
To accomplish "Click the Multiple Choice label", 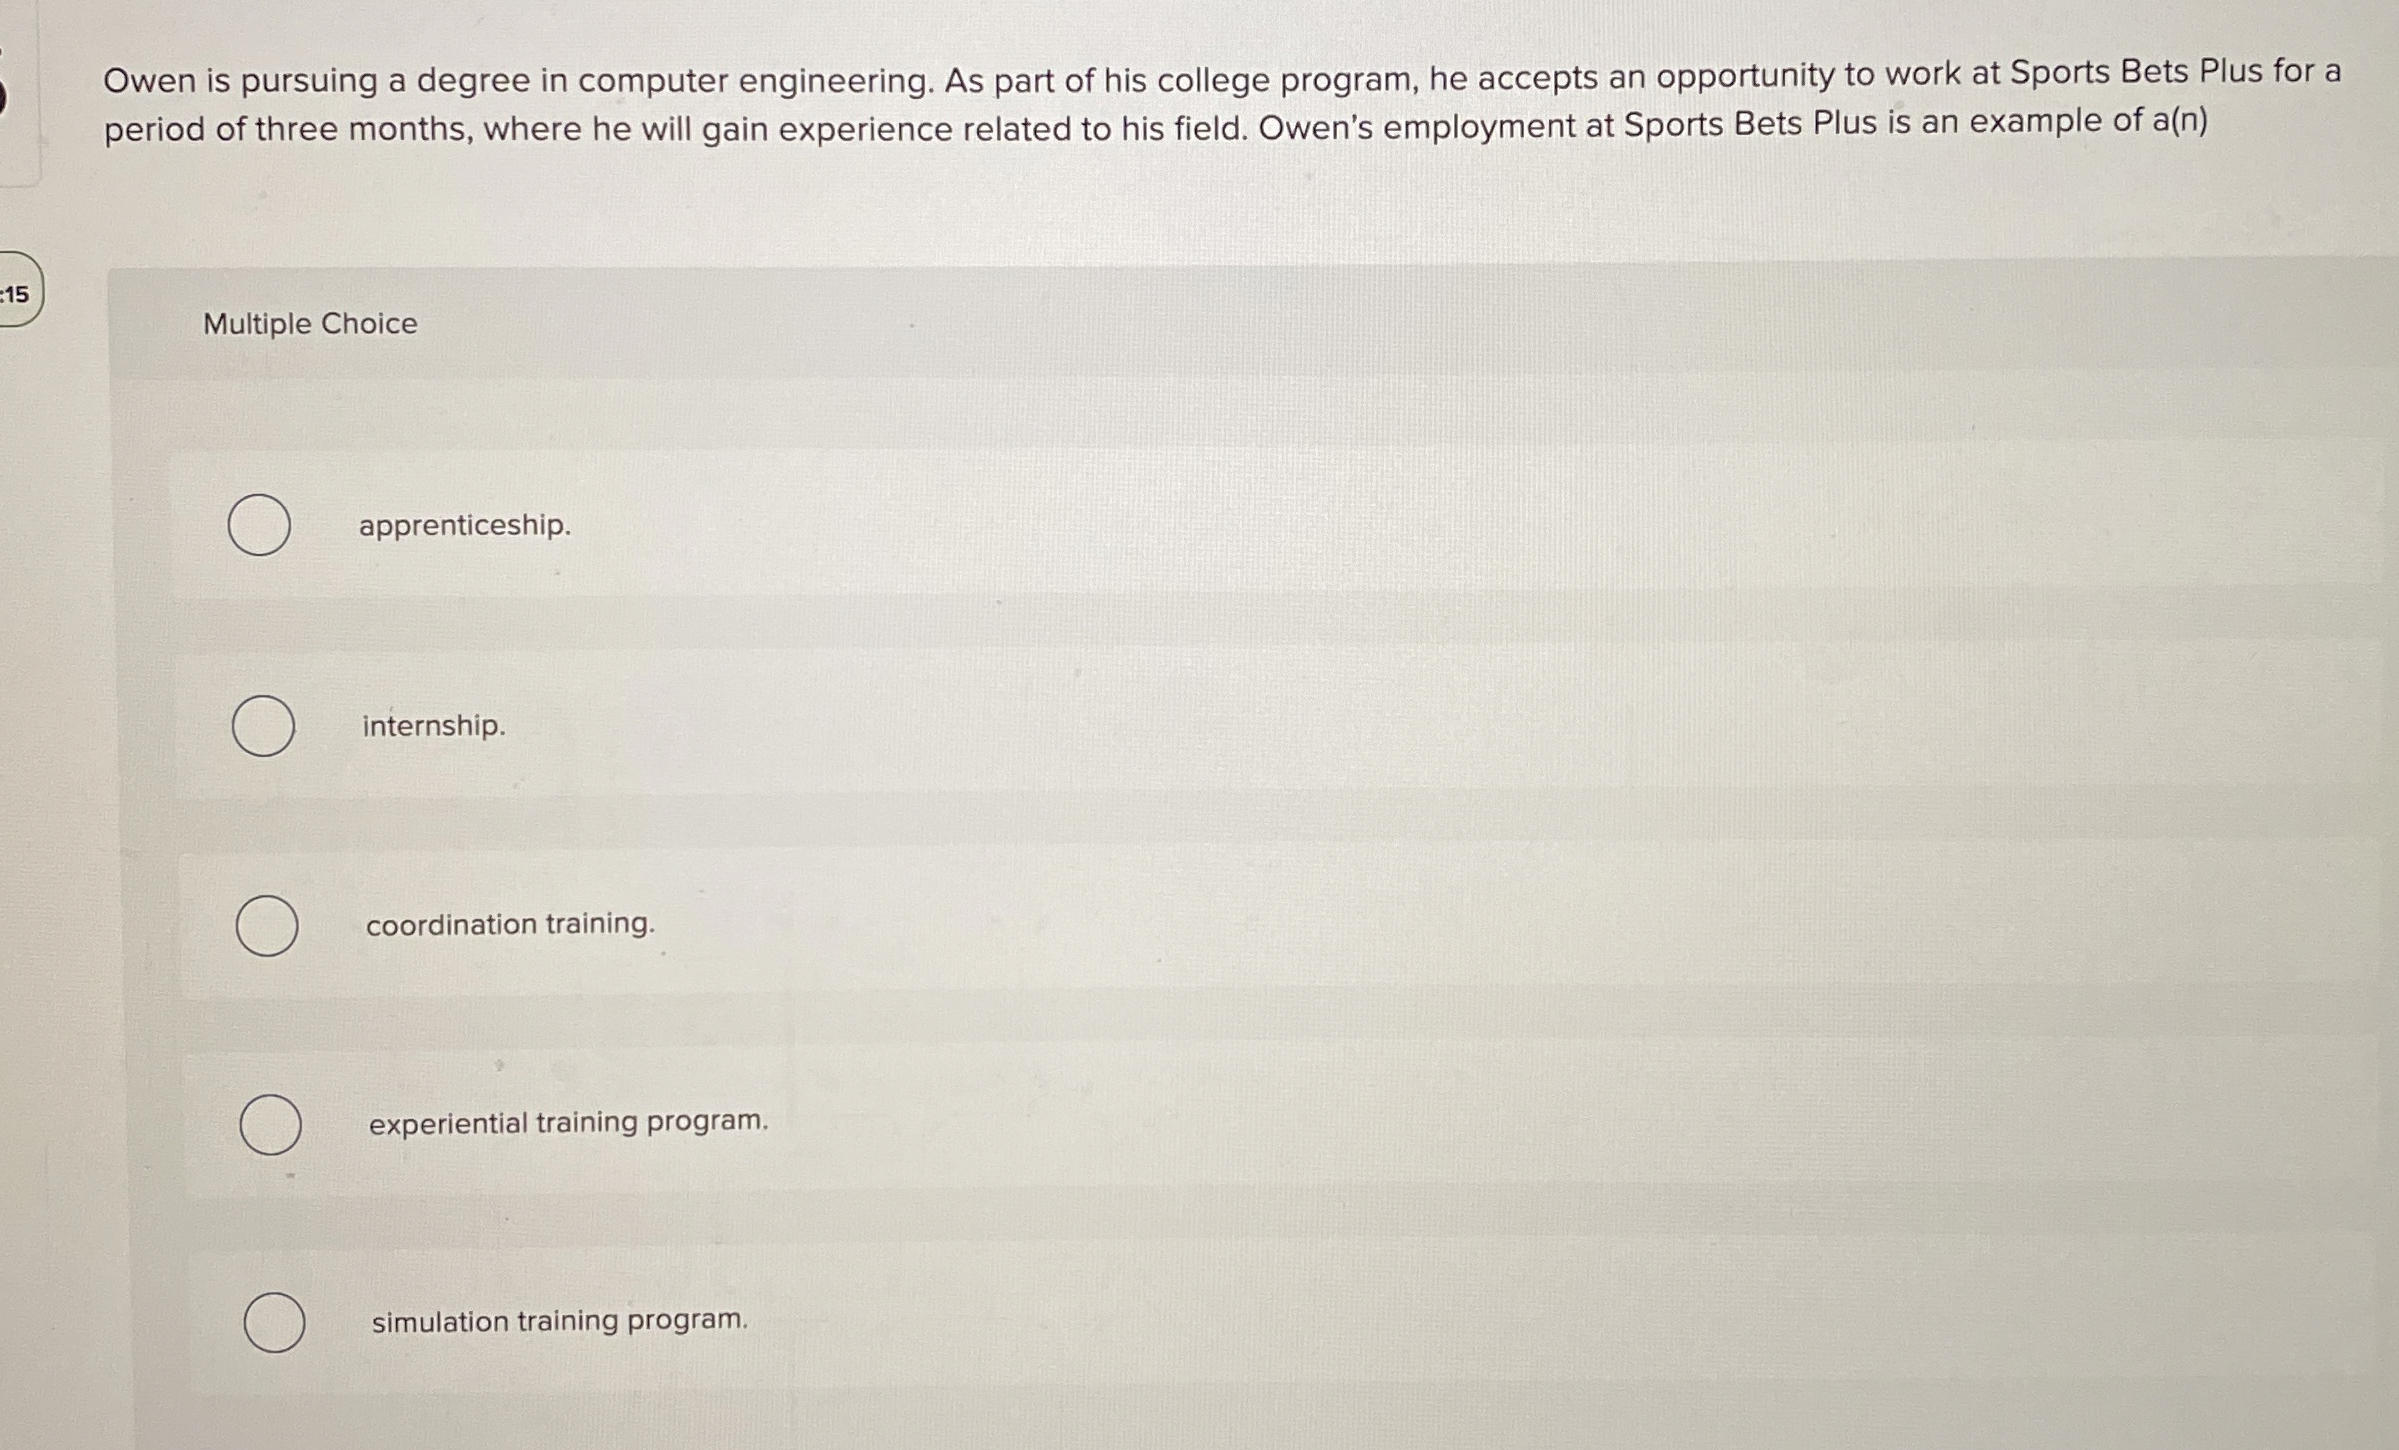I will (x=308, y=322).
